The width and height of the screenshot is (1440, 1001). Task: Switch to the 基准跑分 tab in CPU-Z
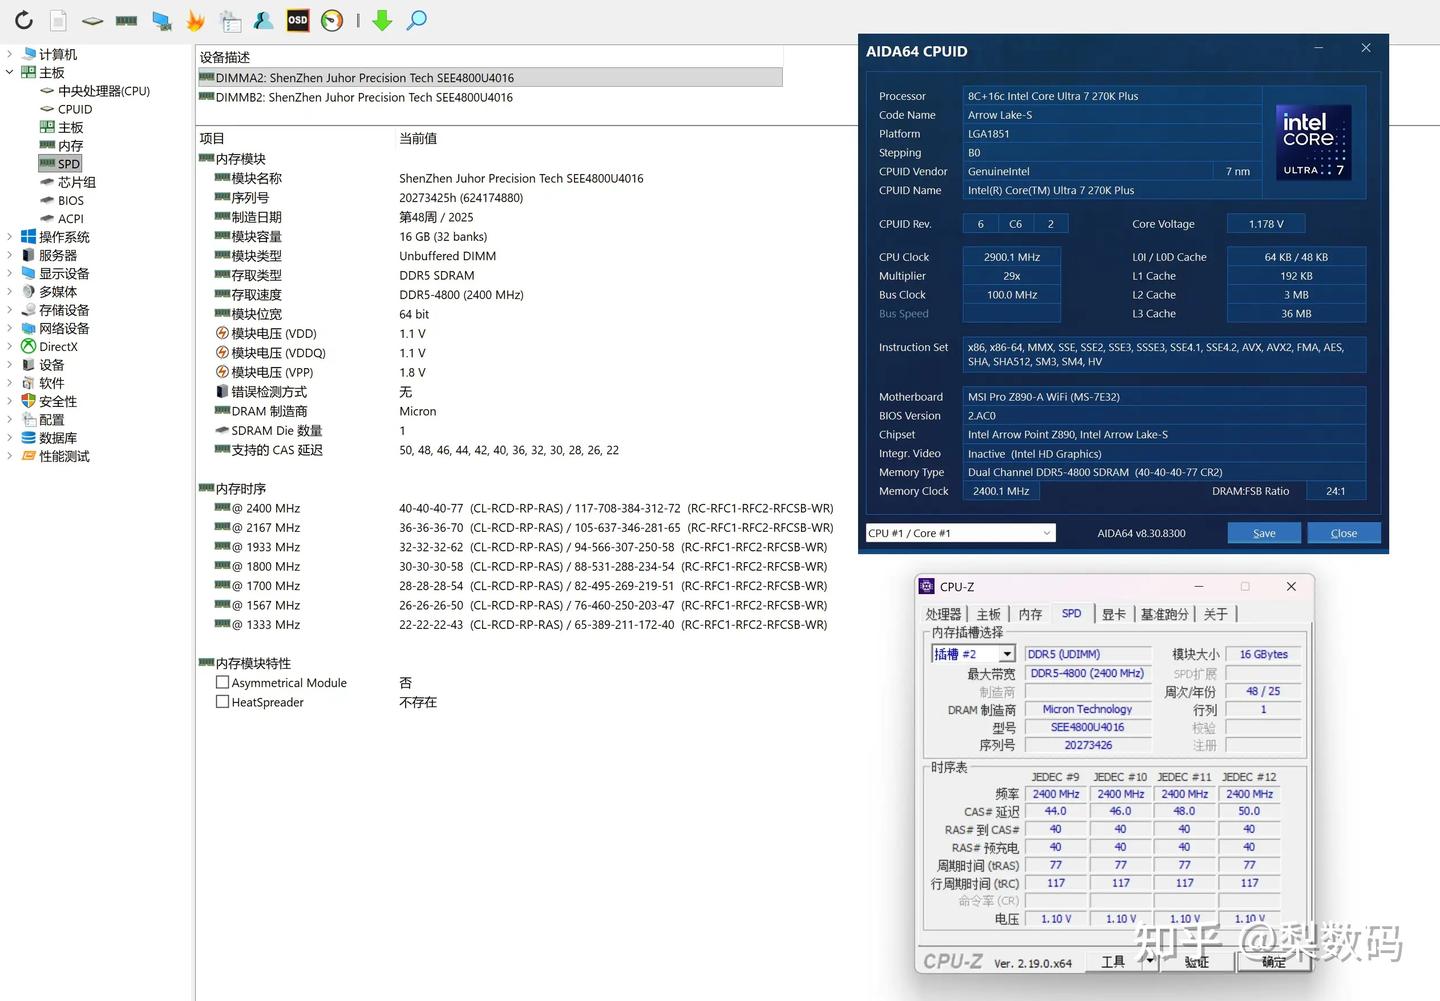click(x=1165, y=614)
